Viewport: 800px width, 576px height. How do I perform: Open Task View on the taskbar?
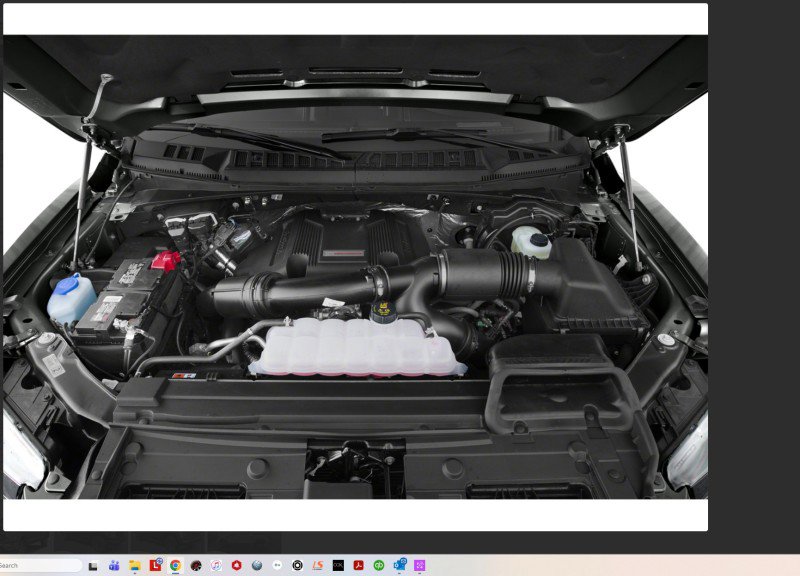click(93, 565)
